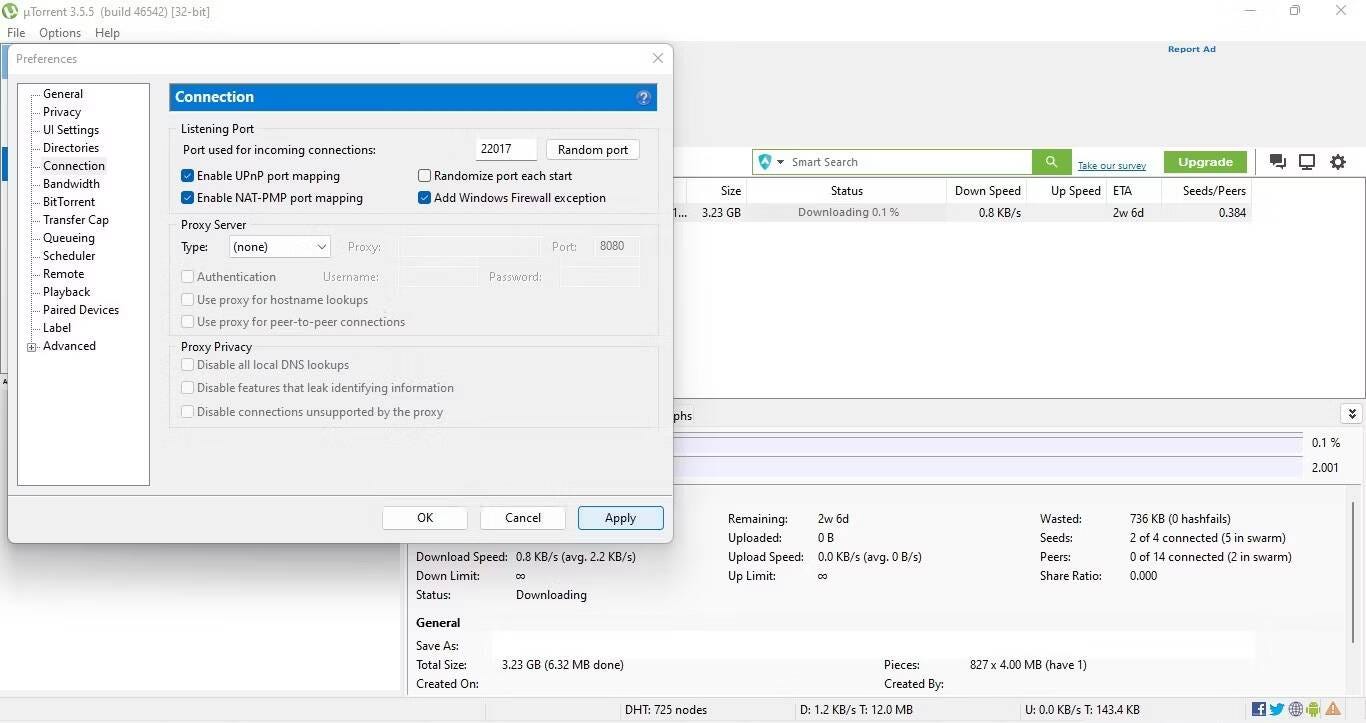Follow the Take our survey link
Image resolution: width=1366 pixels, height=723 pixels.
point(1111,165)
